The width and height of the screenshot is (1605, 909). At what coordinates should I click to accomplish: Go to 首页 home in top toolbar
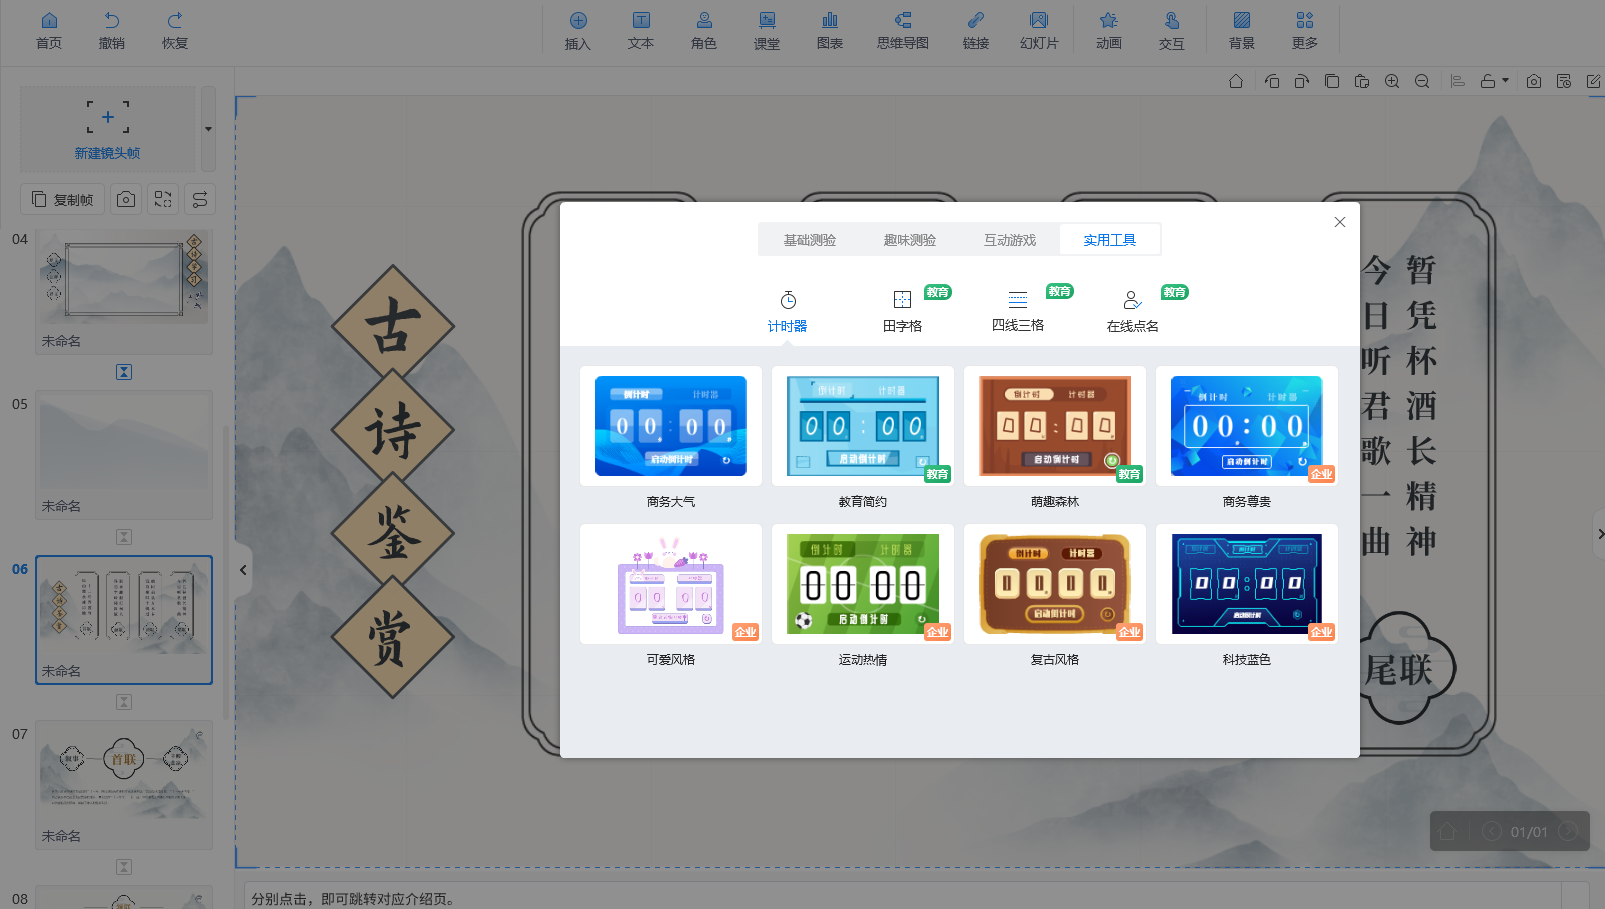(x=49, y=31)
